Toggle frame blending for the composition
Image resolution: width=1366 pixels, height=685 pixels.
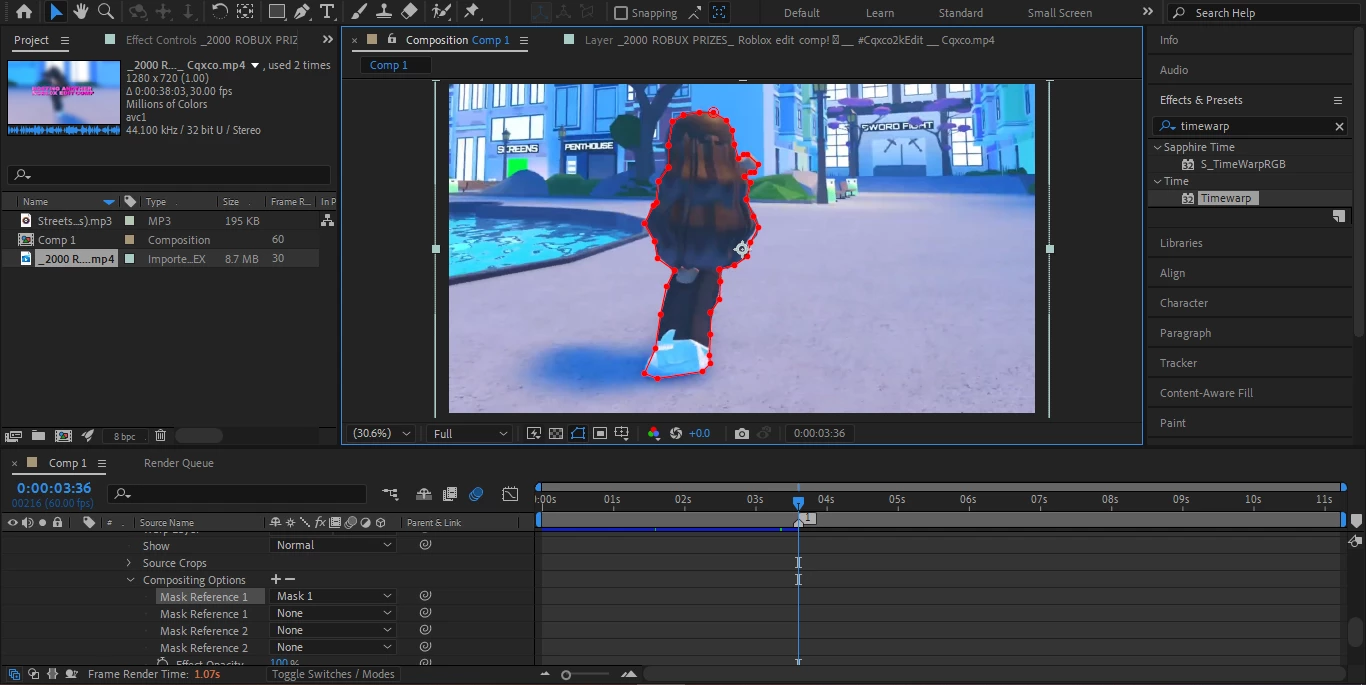coord(450,494)
